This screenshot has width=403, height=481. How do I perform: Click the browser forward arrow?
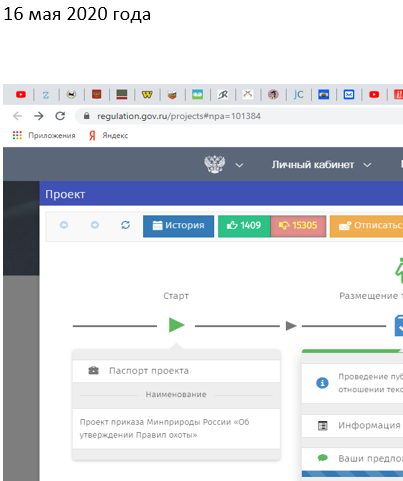39,116
